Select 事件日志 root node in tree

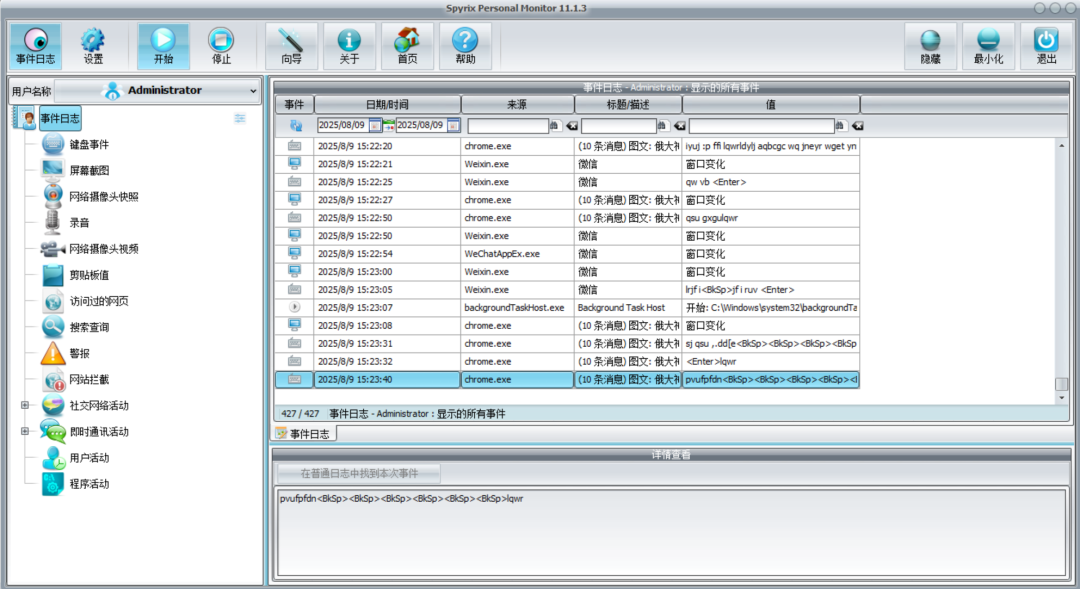tap(60, 118)
